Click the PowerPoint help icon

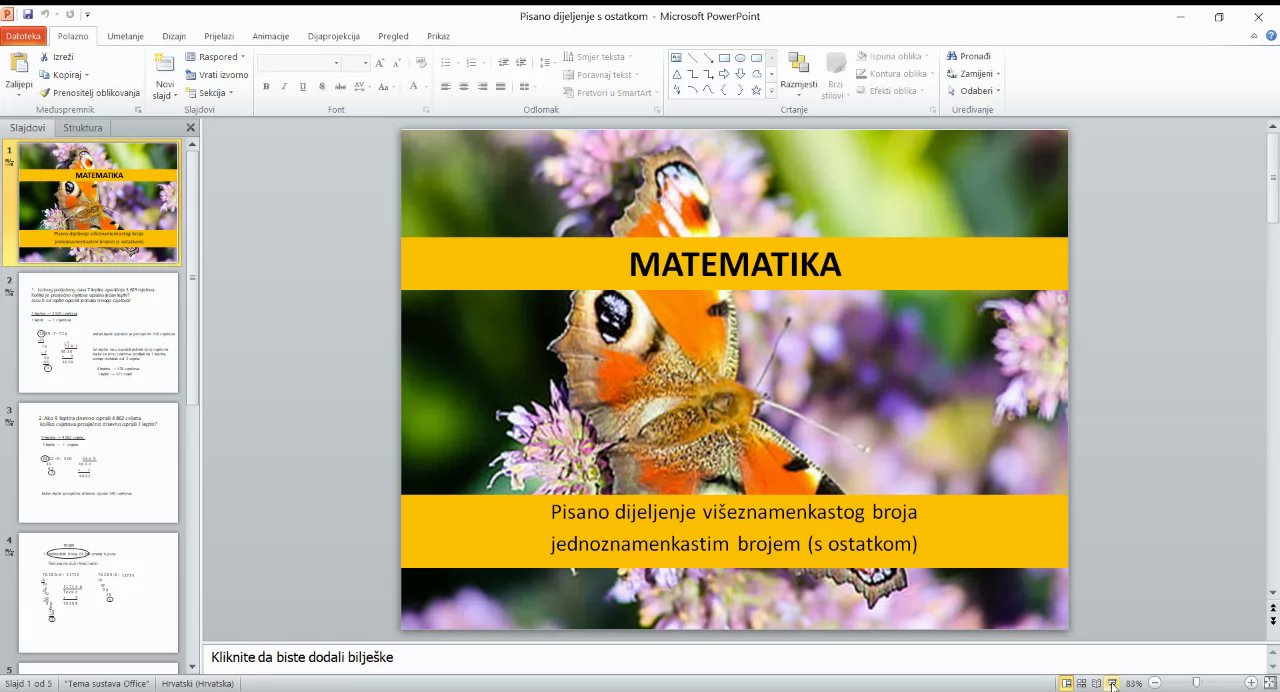[1271, 36]
